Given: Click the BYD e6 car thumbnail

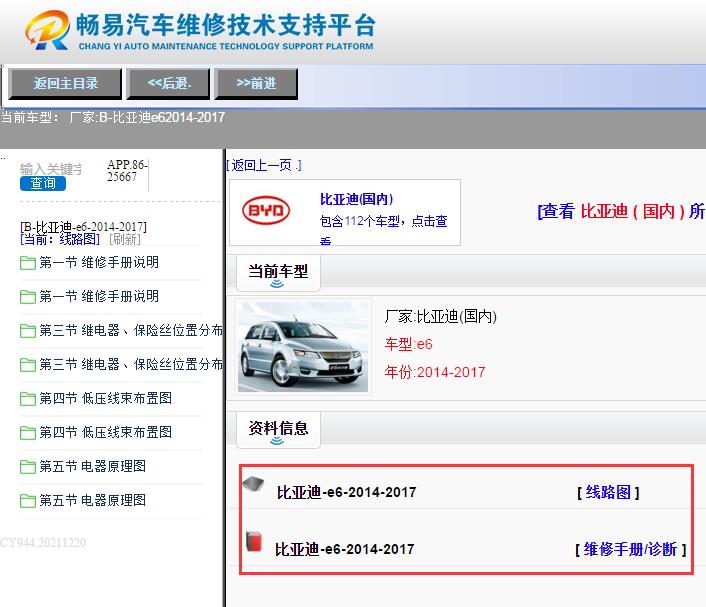Looking at the screenshot, I should tap(303, 346).
